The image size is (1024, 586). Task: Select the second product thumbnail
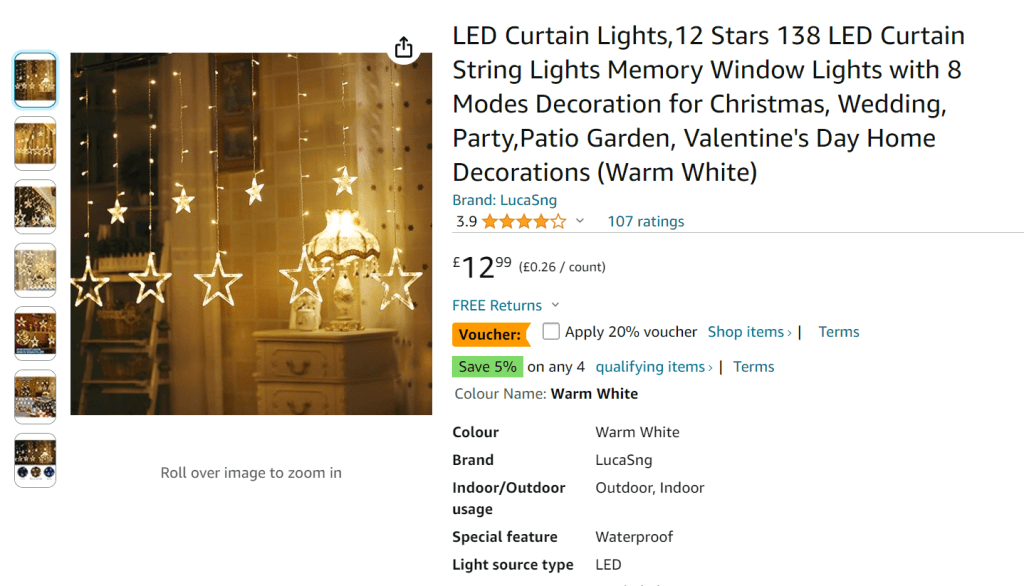35,144
